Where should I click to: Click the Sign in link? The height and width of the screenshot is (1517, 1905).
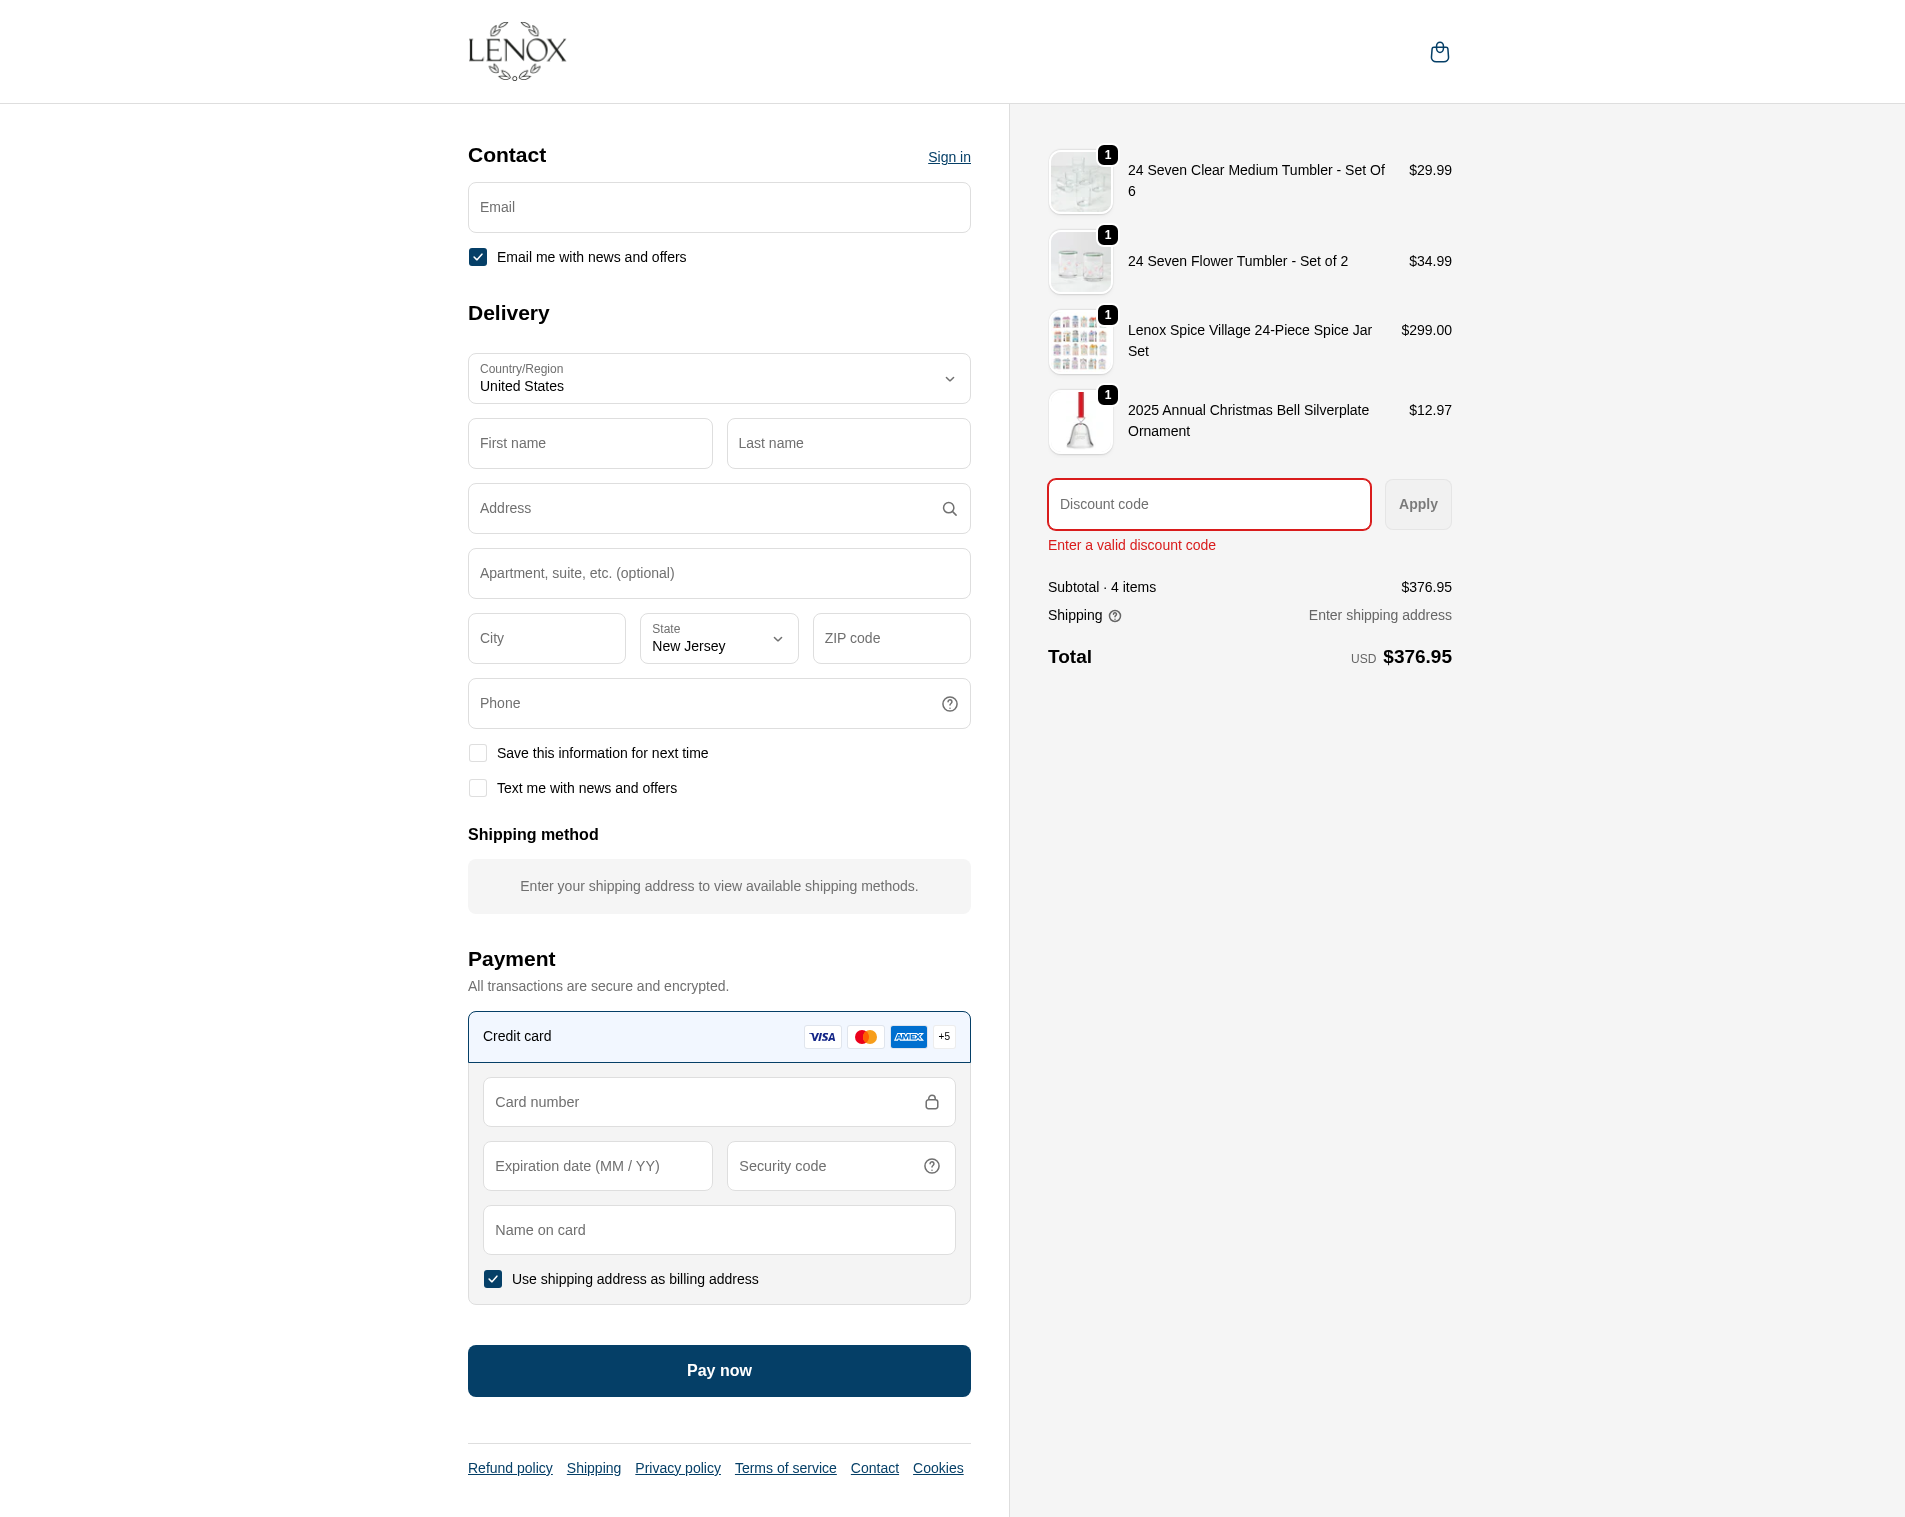(x=948, y=157)
